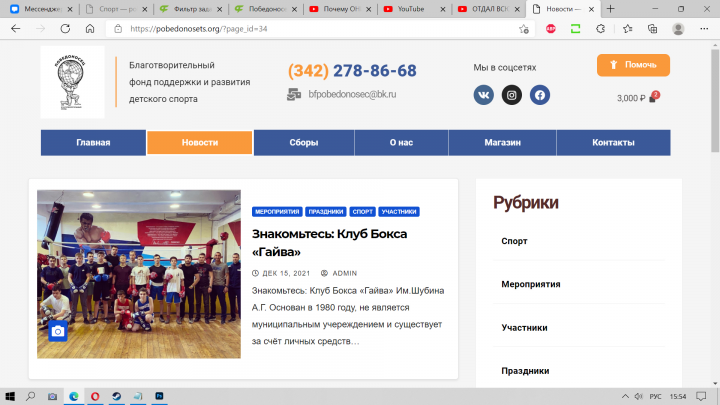Click the Pobedonosets foundation logo
The image size is (720, 405).
pyautogui.click(x=72, y=82)
